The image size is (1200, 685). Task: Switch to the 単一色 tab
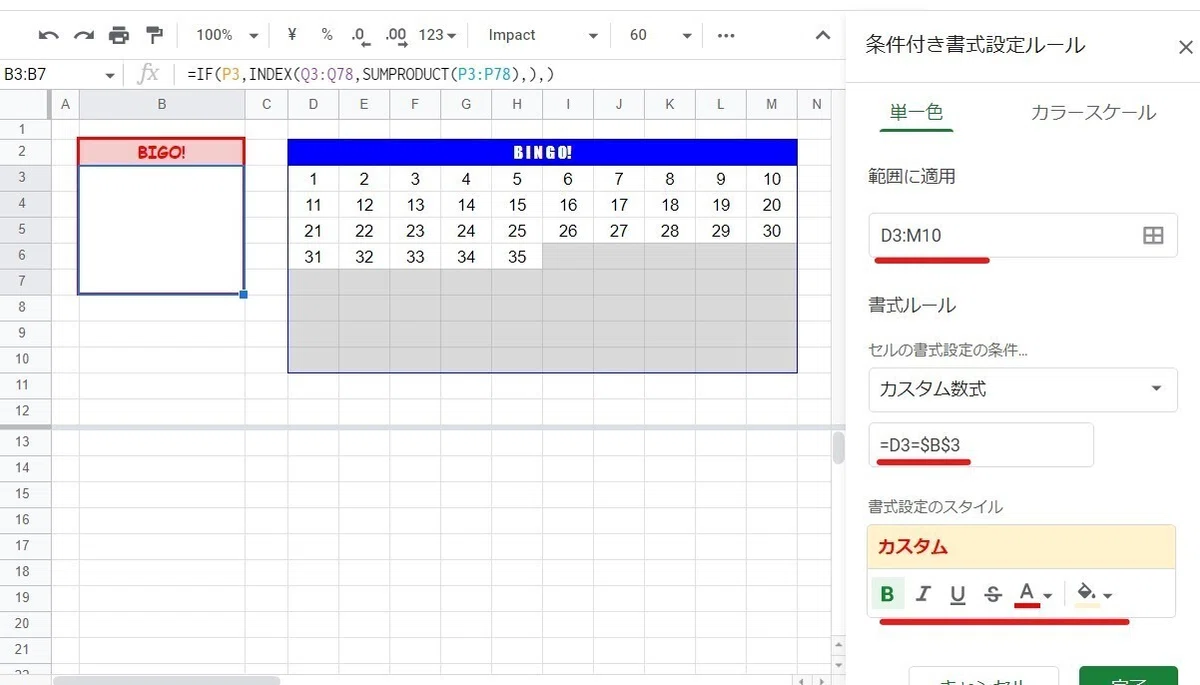[x=916, y=113]
